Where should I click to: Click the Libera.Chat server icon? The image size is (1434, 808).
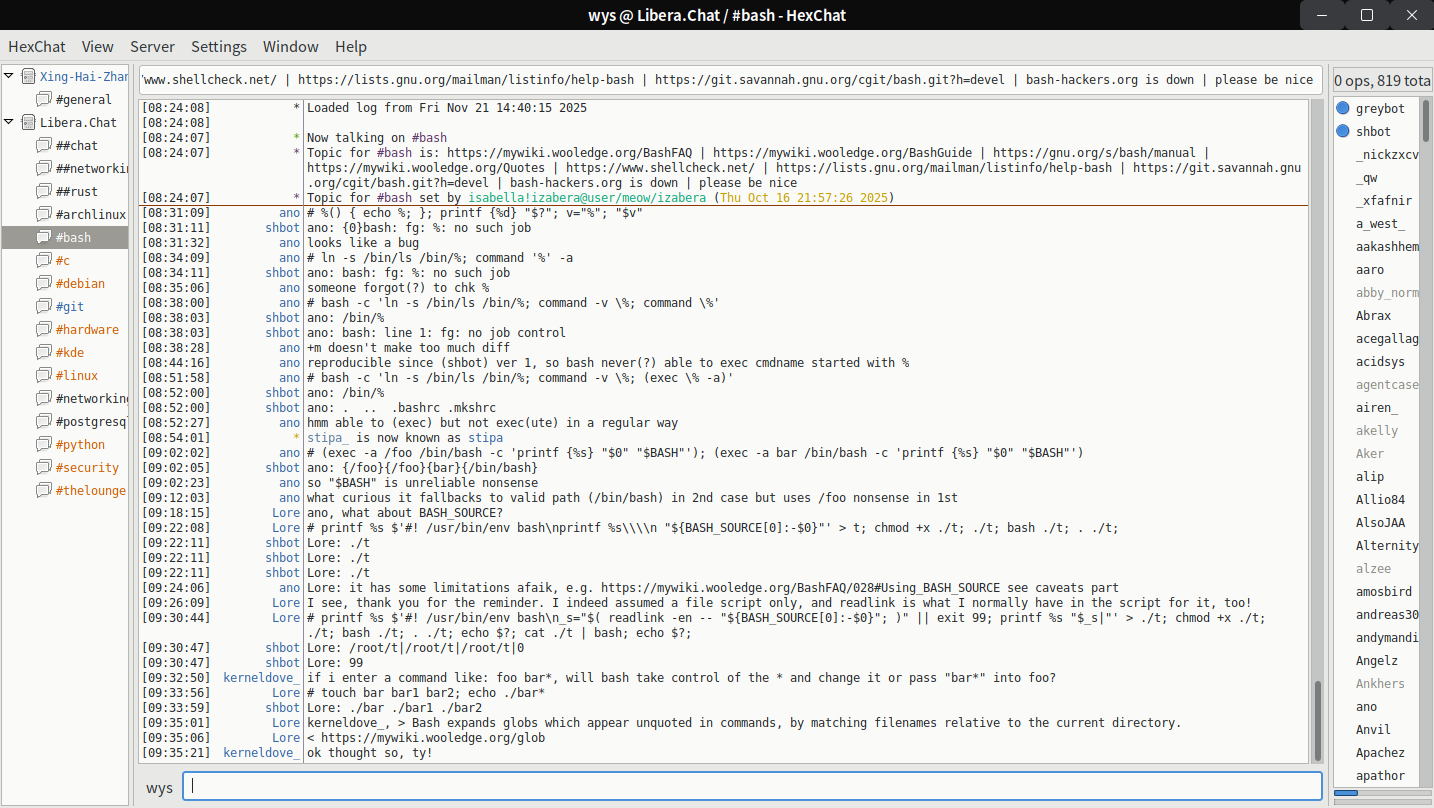pos(28,122)
